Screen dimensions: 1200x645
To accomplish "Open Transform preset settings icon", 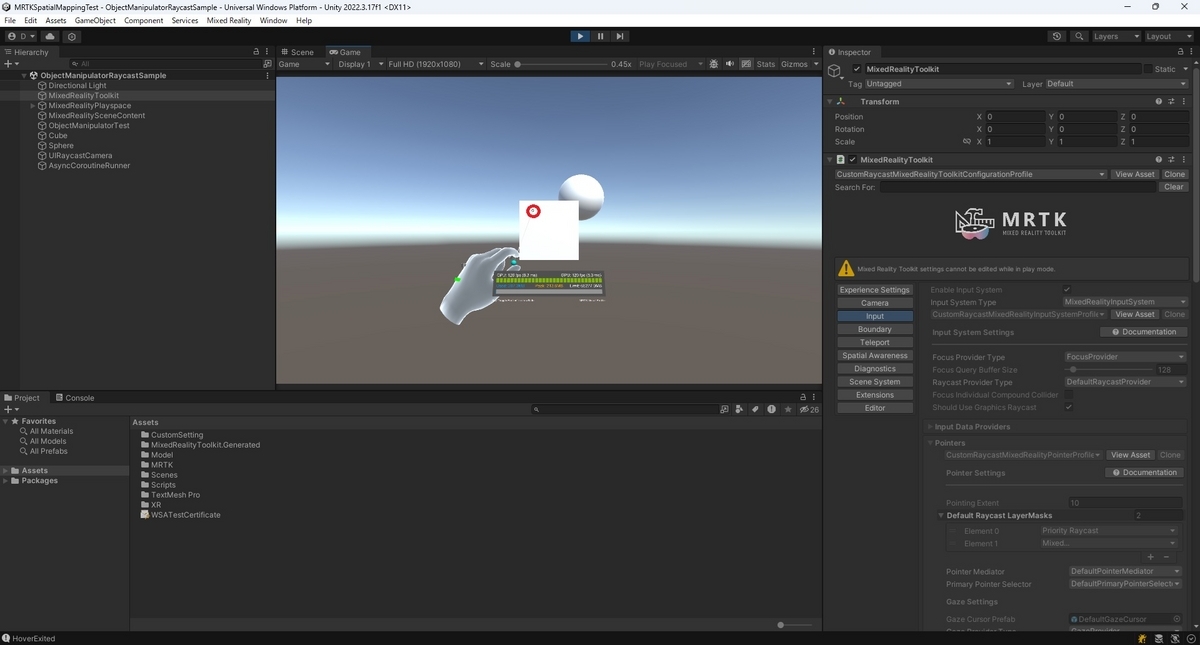I will pos(1172,101).
